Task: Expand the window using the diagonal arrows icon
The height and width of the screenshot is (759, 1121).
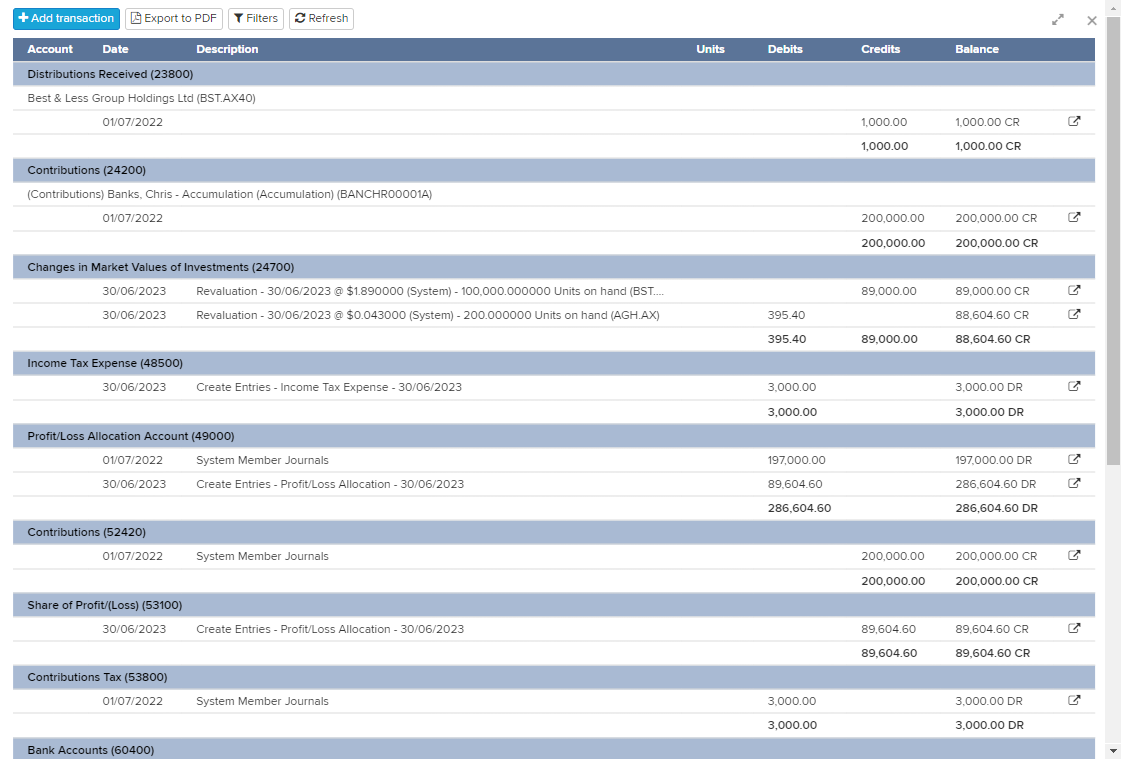Action: click(1057, 18)
